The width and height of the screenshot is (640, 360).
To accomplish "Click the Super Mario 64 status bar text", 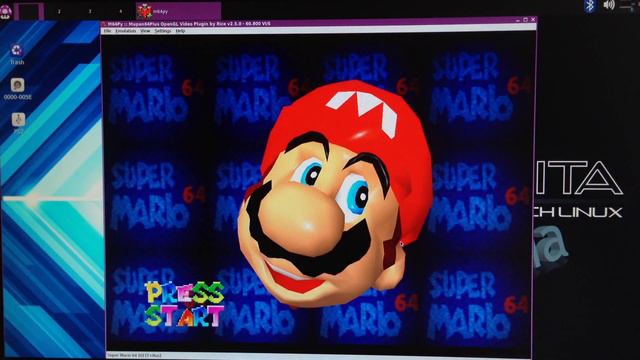I will click(134, 356).
